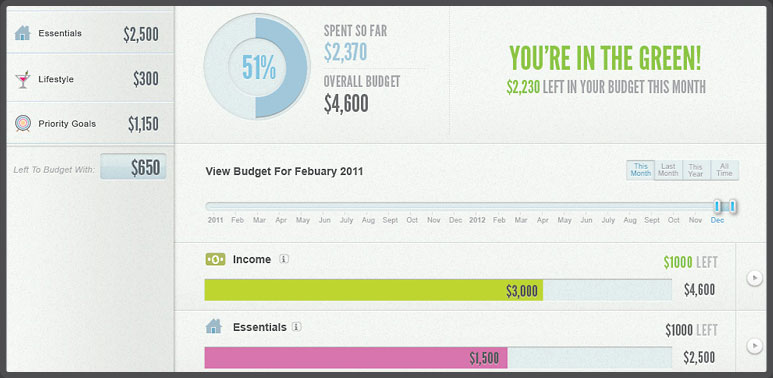Image resolution: width=773 pixels, height=378 pixels.
Task: Select the This Year filter
Action: pyautogui.click(x=696, y=170)
